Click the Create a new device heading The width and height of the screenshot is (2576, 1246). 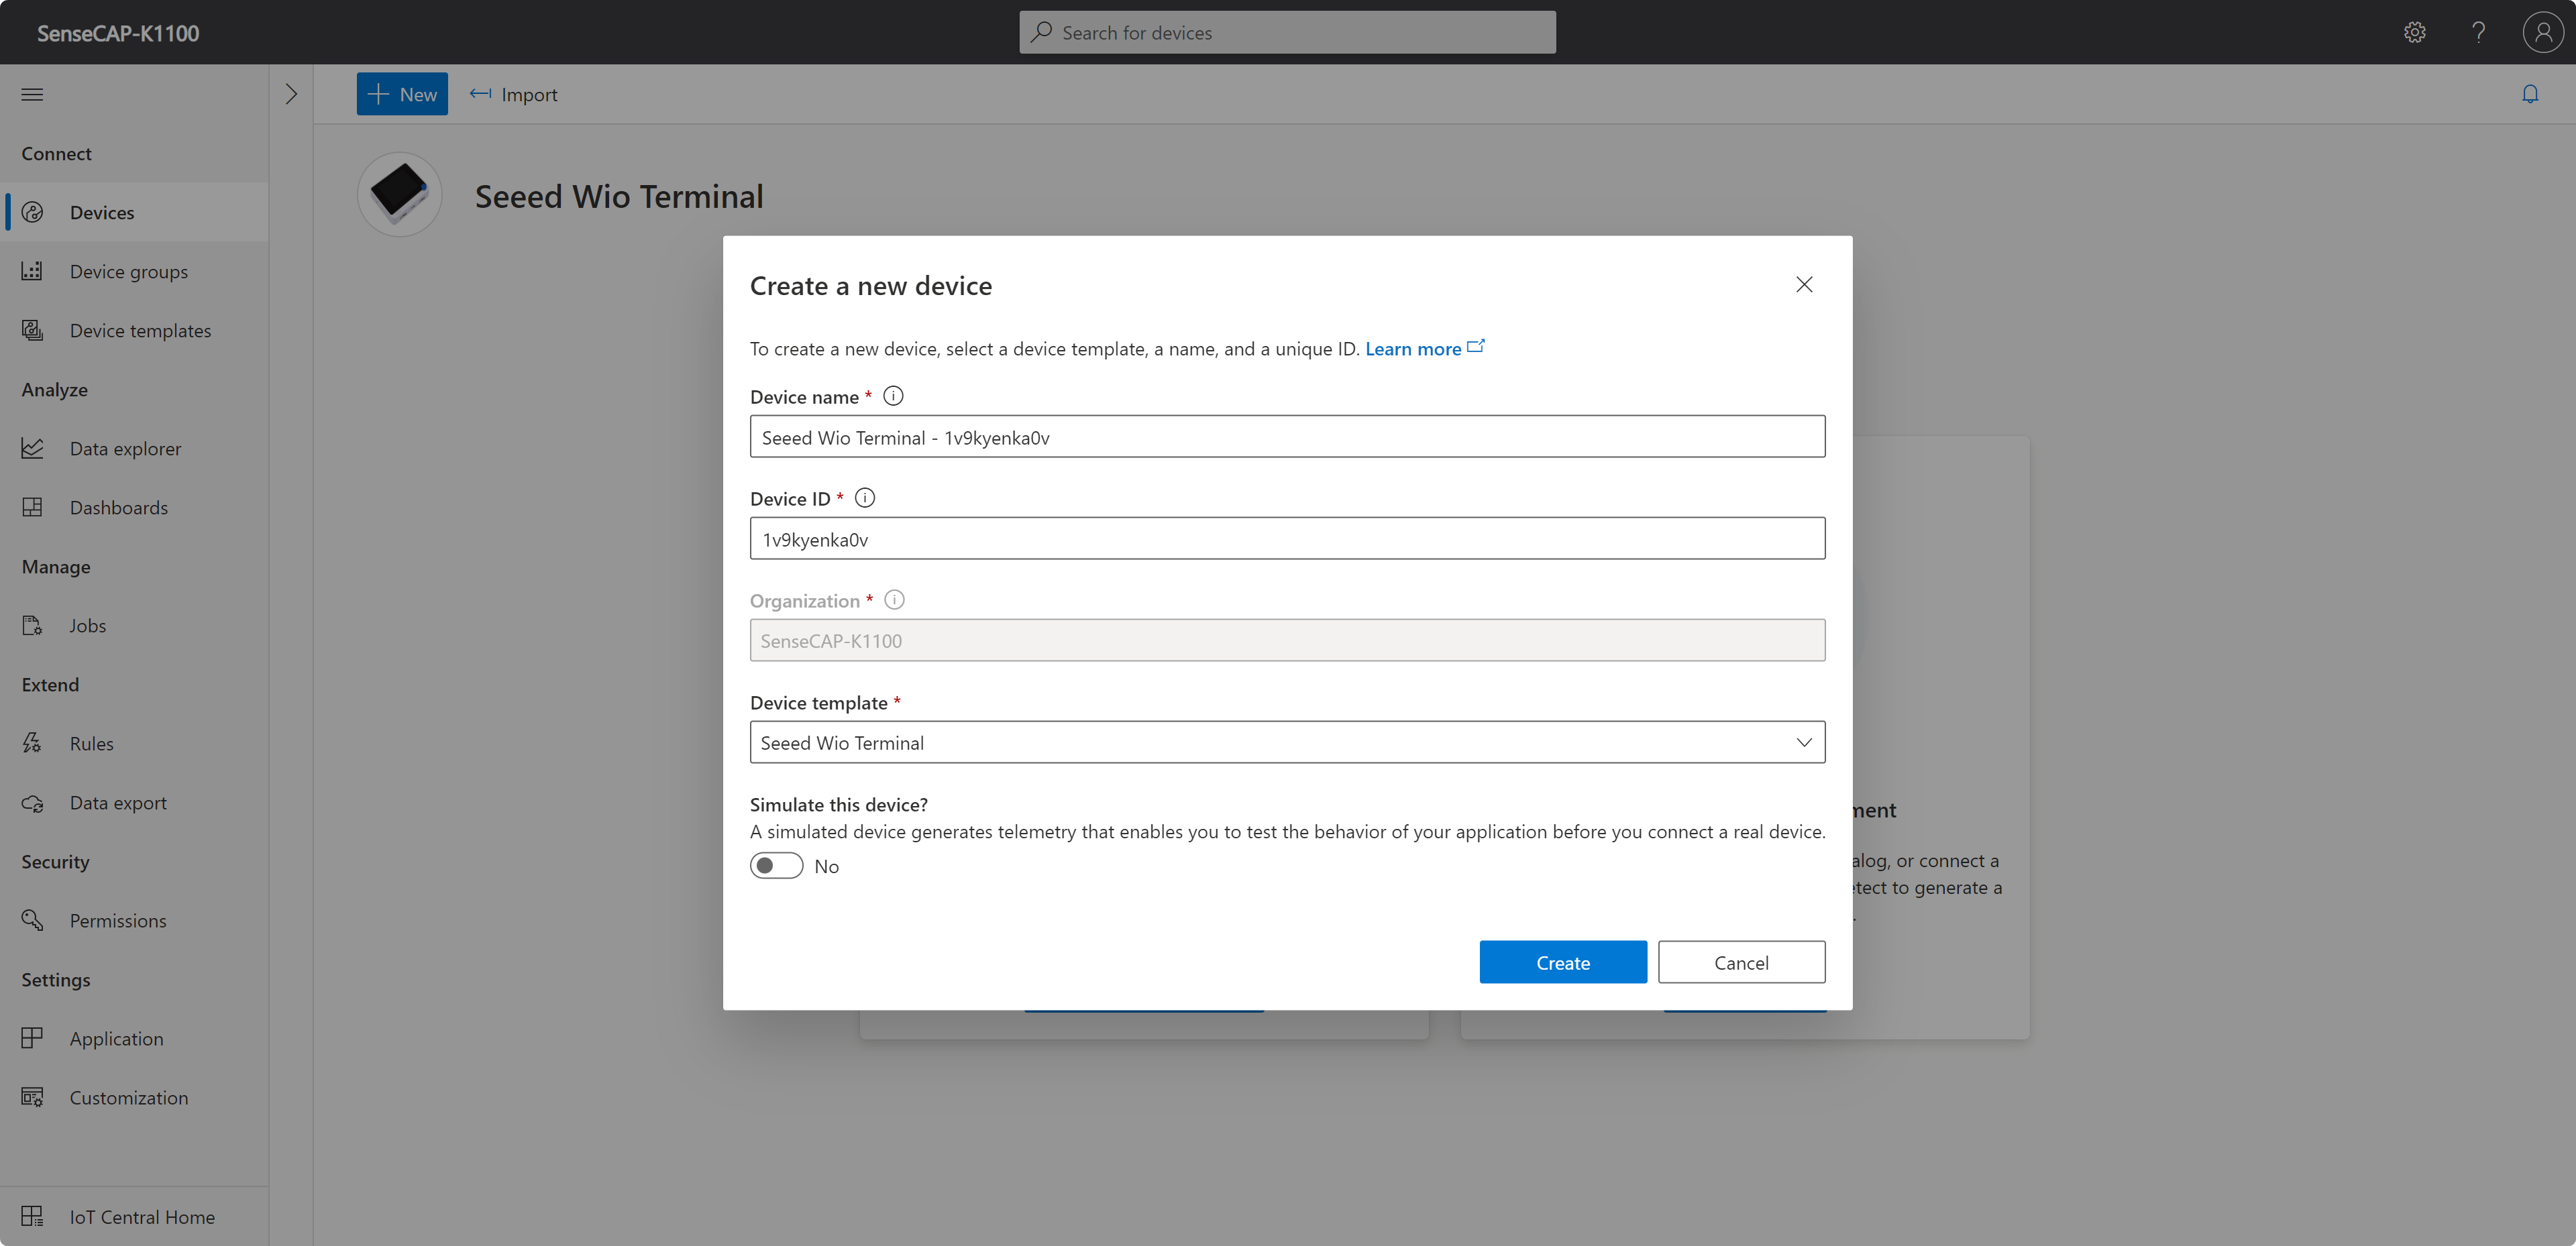pos(871,286)
